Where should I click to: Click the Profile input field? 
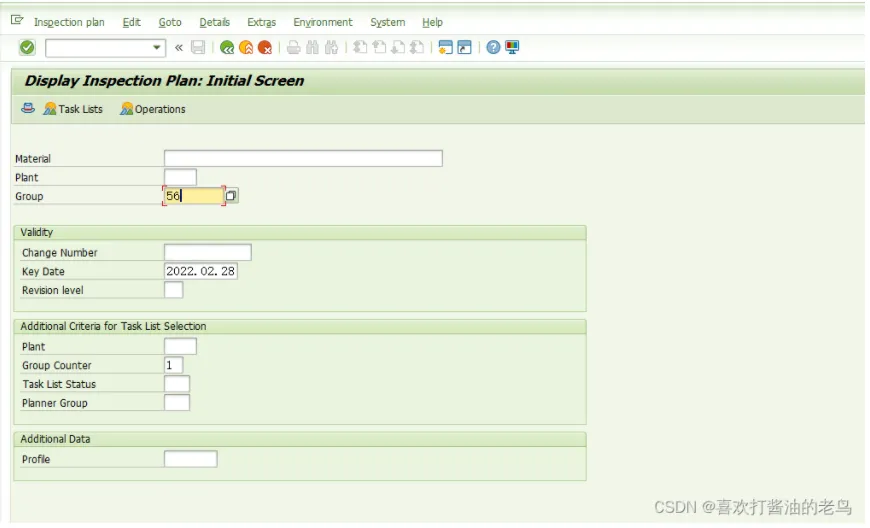(191, 459)
